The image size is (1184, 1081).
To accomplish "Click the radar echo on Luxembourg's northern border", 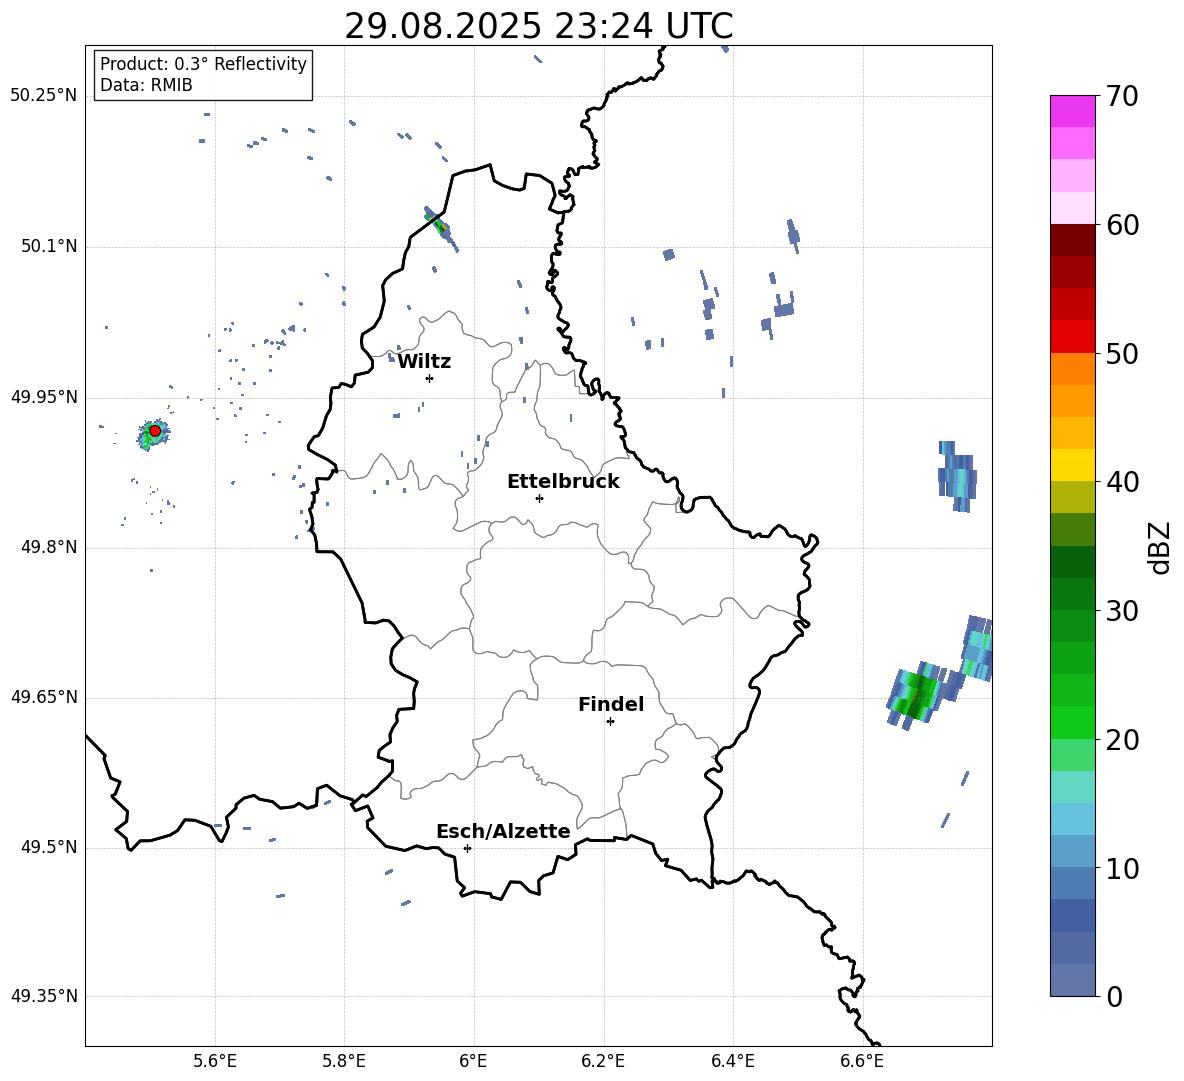I will pos(440,227).
